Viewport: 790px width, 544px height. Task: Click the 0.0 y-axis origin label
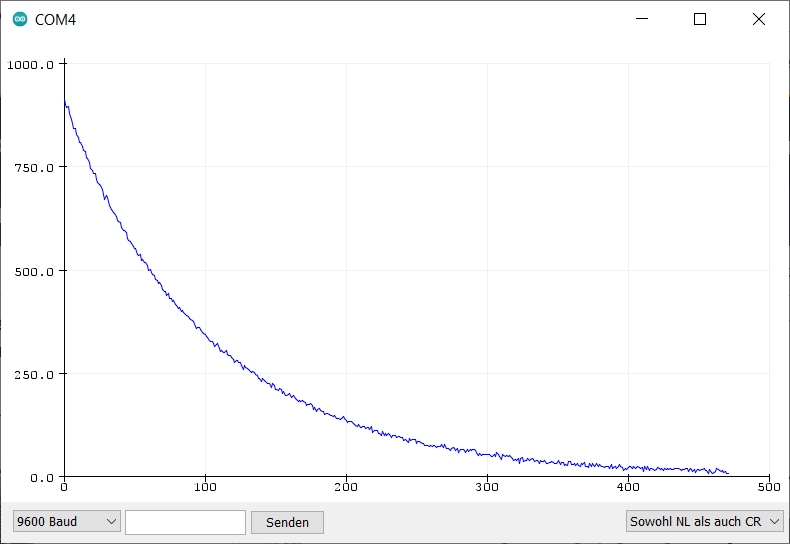41,477
